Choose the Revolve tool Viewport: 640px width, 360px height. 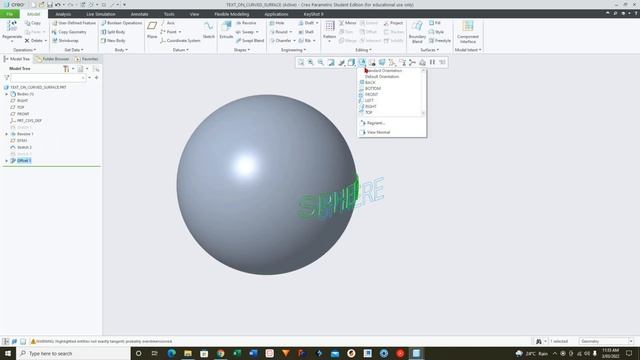(x=246, y=23)
